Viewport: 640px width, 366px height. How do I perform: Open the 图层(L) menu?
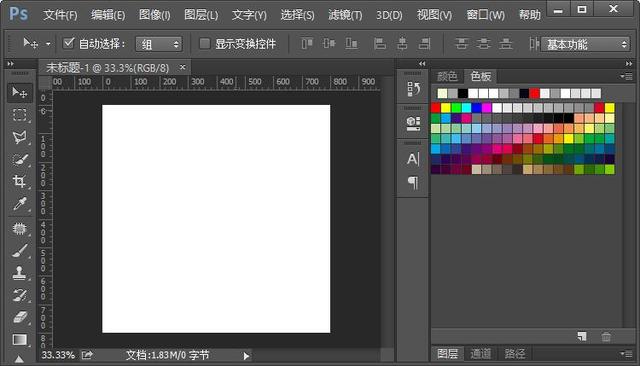(201, 16)
